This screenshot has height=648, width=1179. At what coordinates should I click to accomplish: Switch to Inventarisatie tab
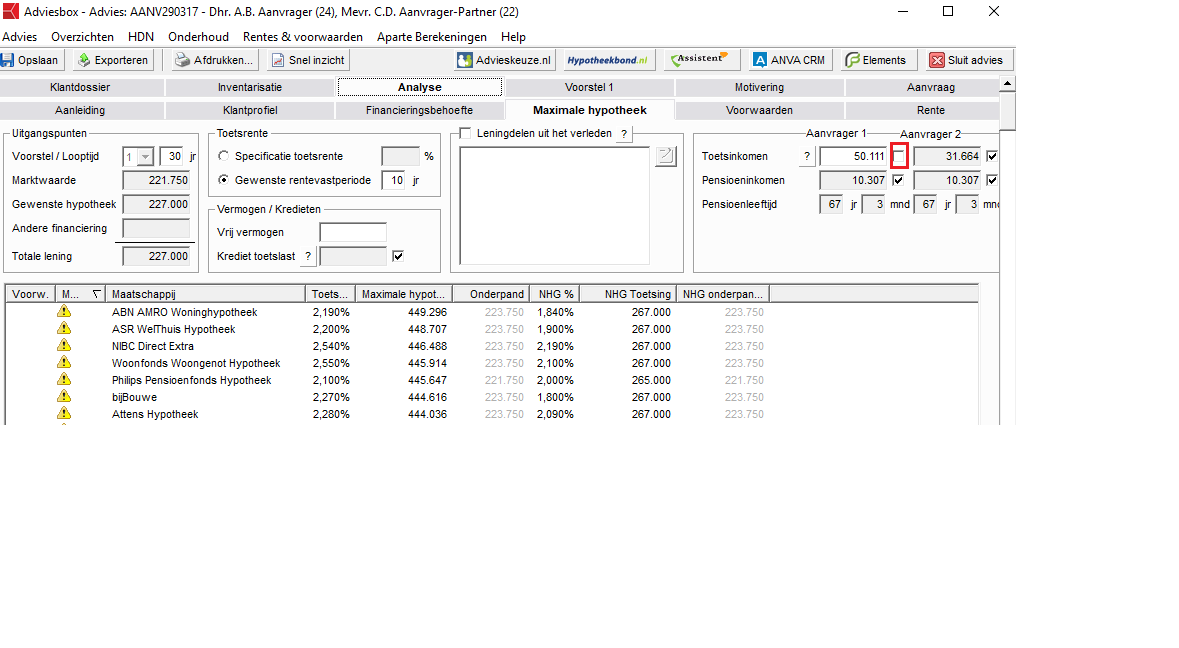[x=250, y=87]
